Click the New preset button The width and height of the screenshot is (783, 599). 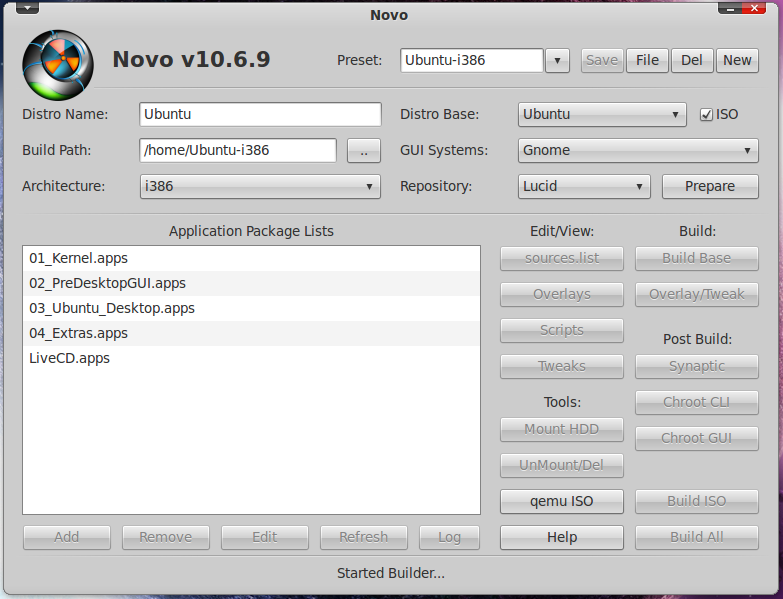[x=737, y=61]
